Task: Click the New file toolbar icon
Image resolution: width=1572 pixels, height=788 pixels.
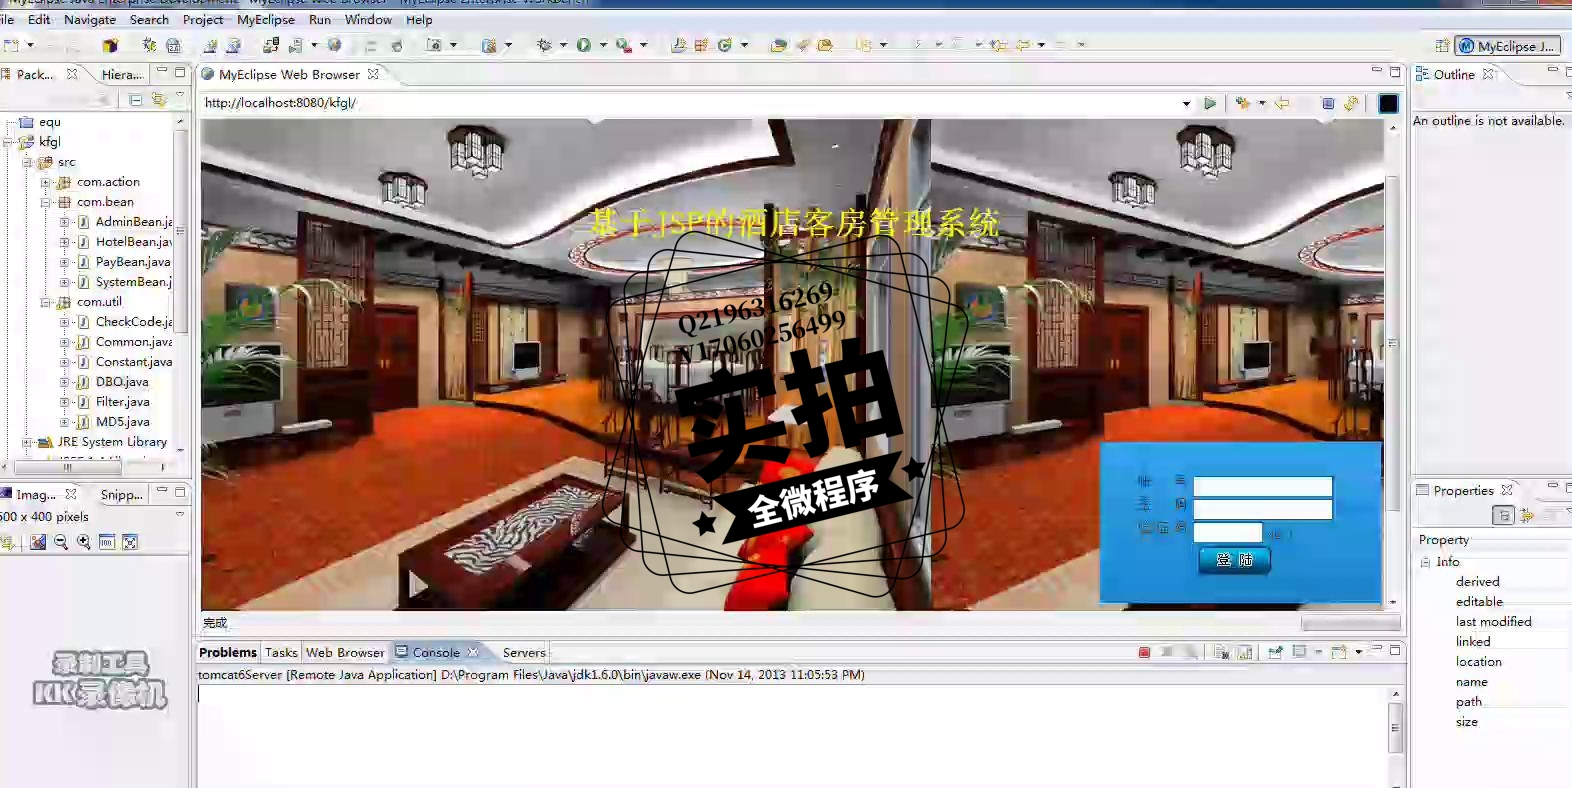Action: coord(11,45)
